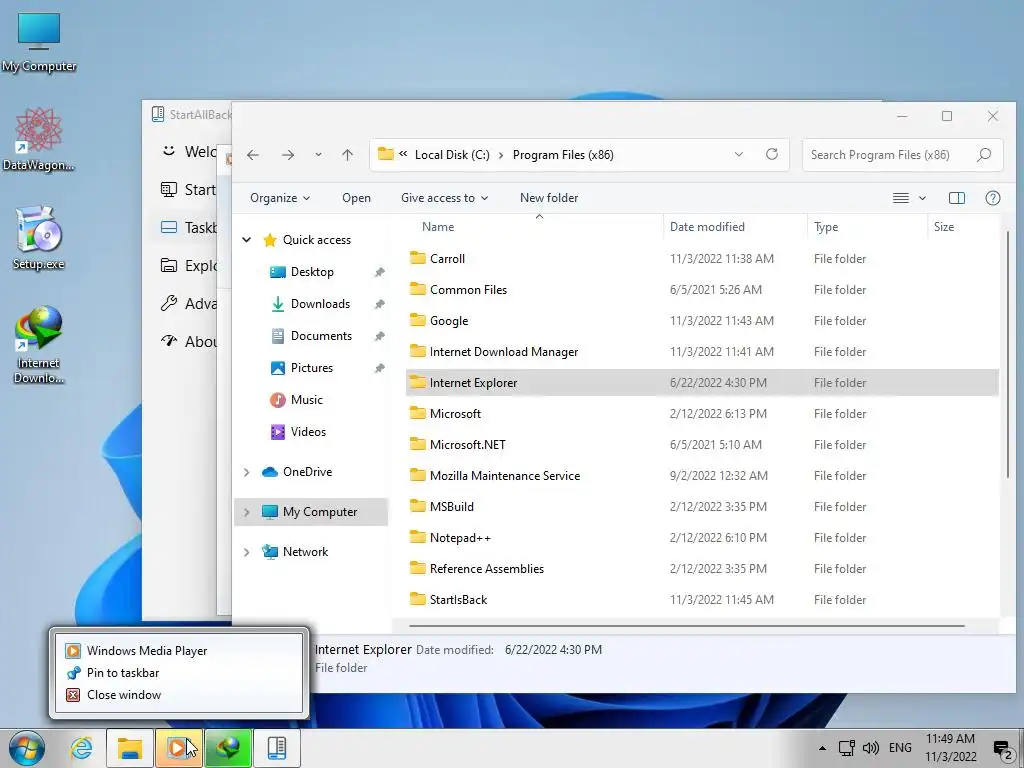Collapse the Quick access tree node
Viewport: 1024px width, 768px height.
[x=246, y=240]
